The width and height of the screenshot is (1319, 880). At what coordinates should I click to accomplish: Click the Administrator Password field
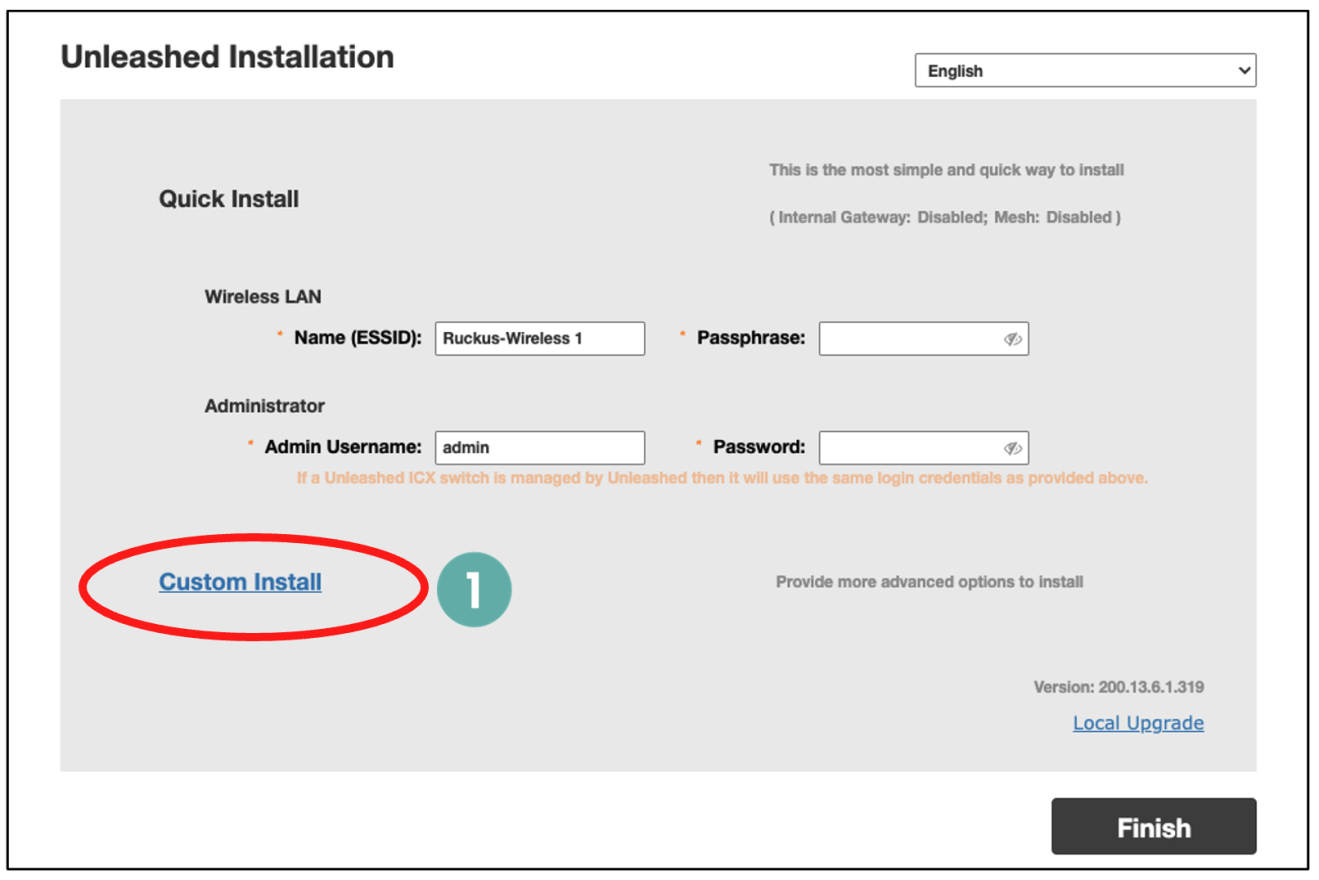pos(923,448)
